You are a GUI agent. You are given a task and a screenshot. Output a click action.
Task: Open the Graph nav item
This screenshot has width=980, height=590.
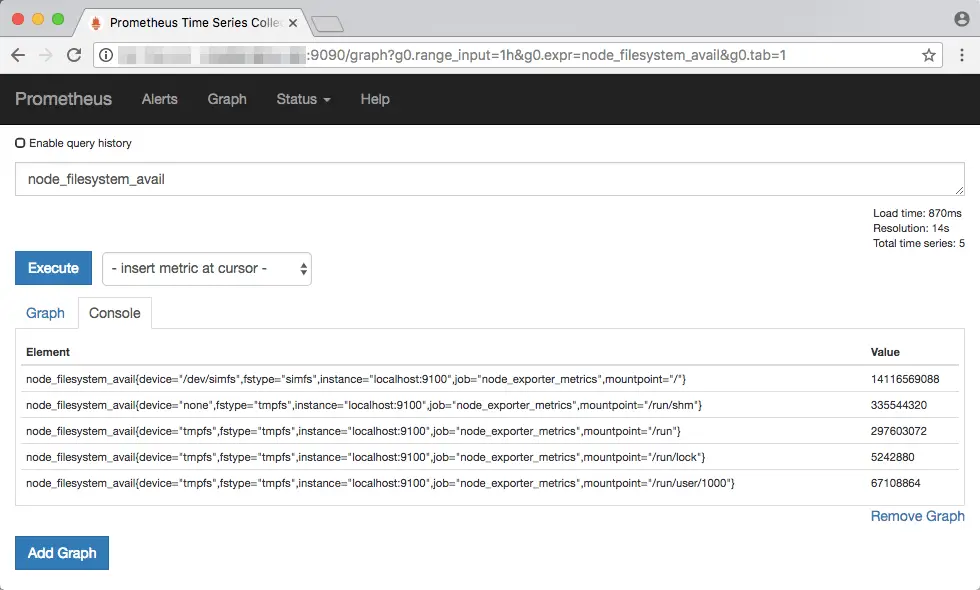(227, 99)
